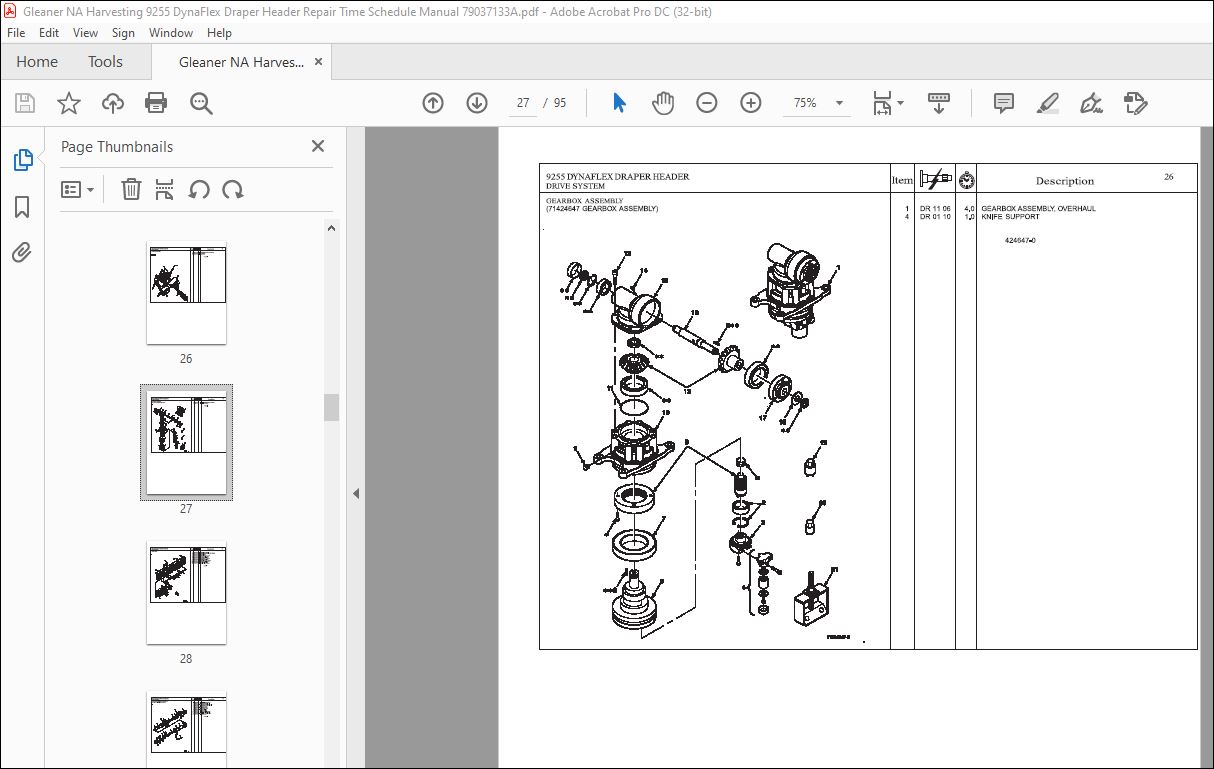Print the document with the printer icon

(156, 103)
